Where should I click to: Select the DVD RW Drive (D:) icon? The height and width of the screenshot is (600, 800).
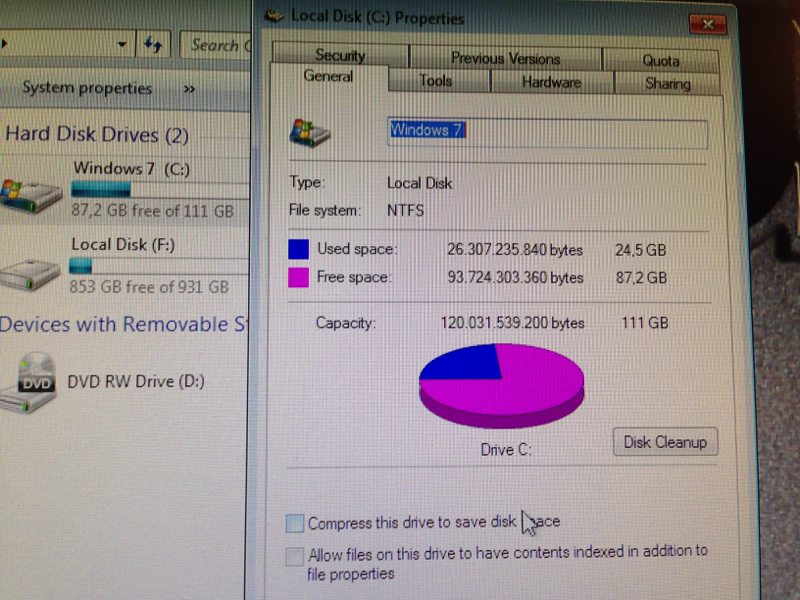point(29,384)
